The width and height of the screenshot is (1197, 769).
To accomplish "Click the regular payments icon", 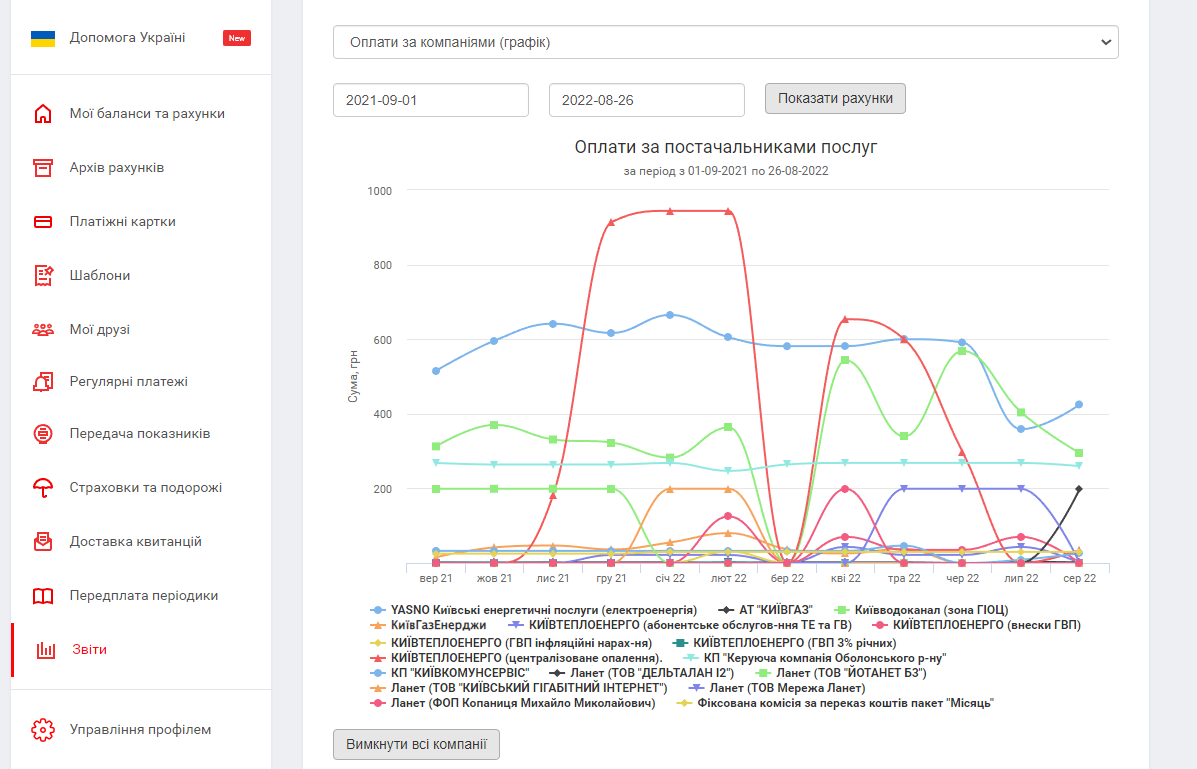I will (x=43, y=382).
